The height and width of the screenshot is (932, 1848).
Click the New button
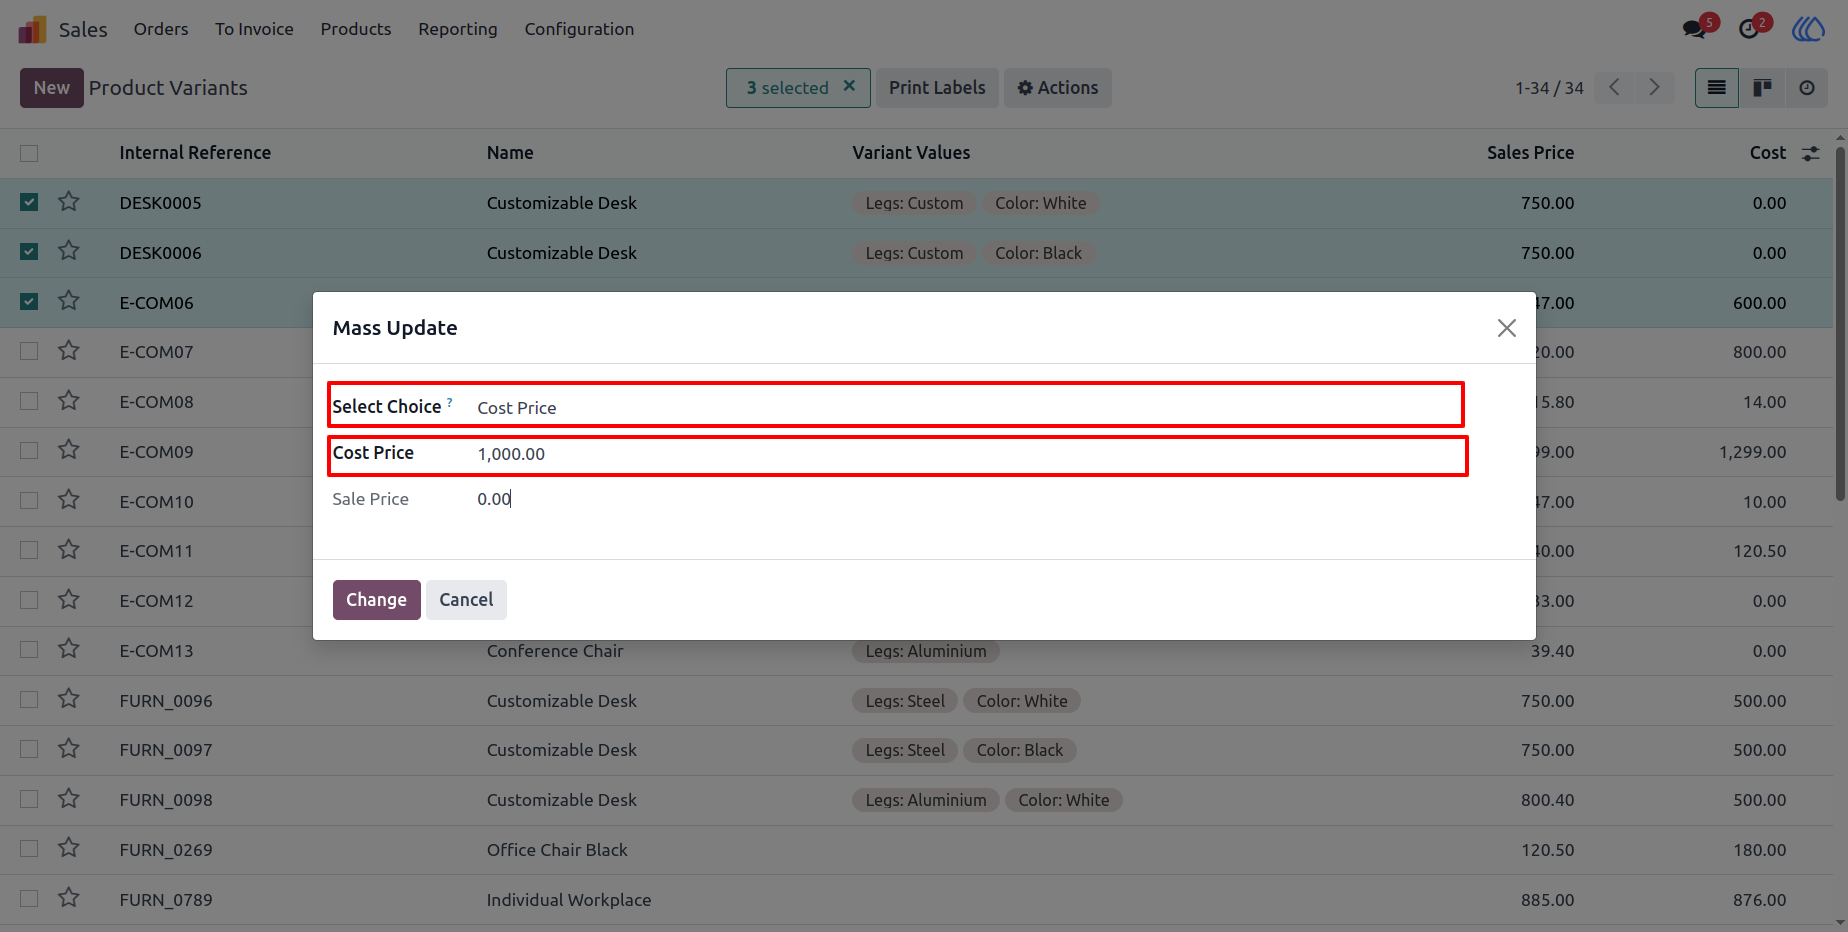52,88
